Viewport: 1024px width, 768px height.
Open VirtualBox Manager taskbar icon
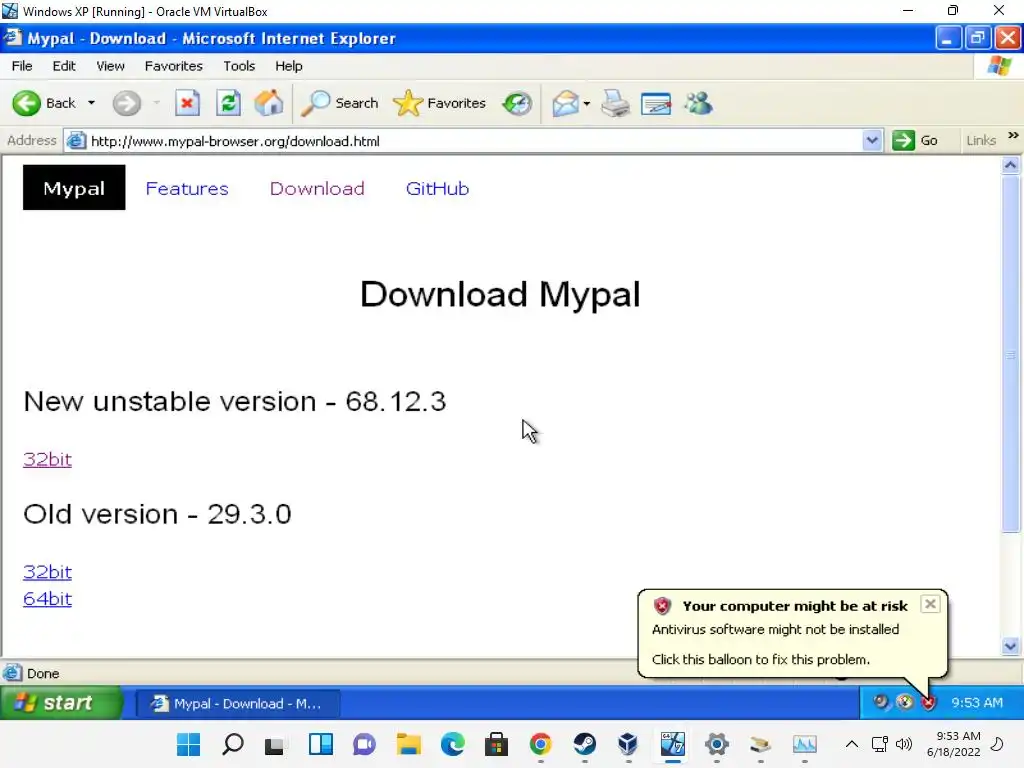tap(628, 744)
